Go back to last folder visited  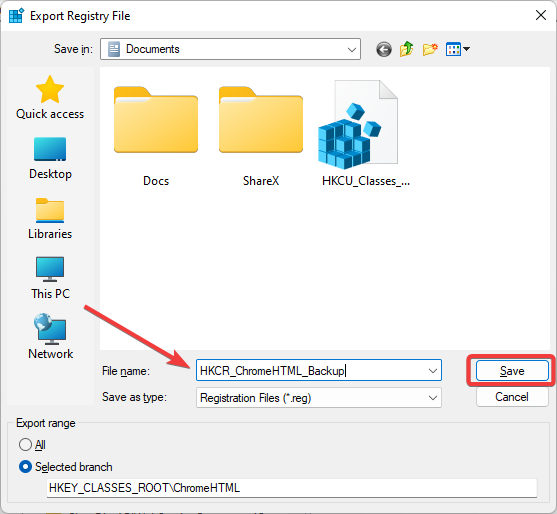(384, 49)
